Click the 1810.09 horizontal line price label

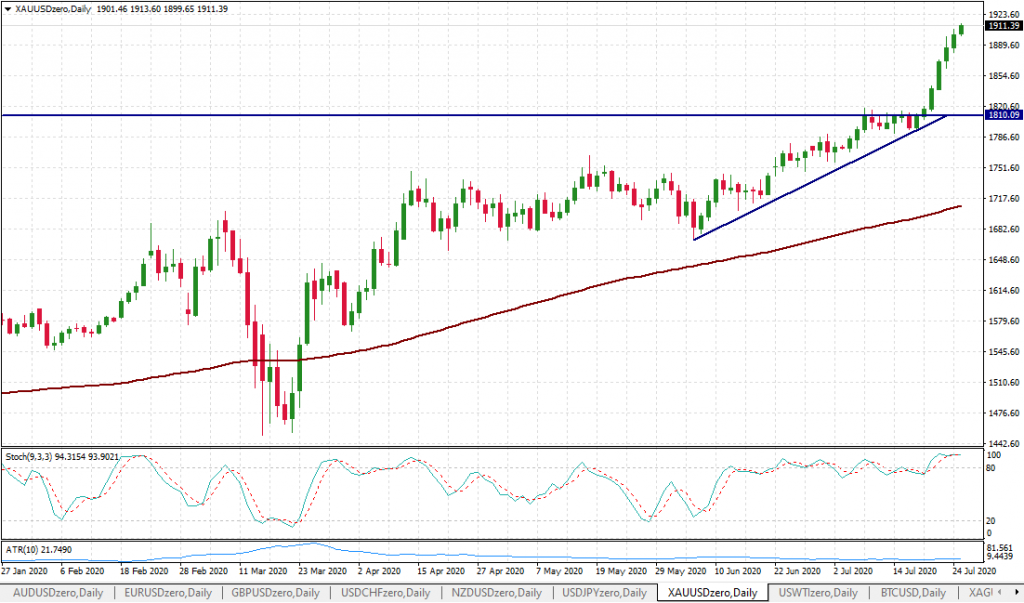(1002, 115)
